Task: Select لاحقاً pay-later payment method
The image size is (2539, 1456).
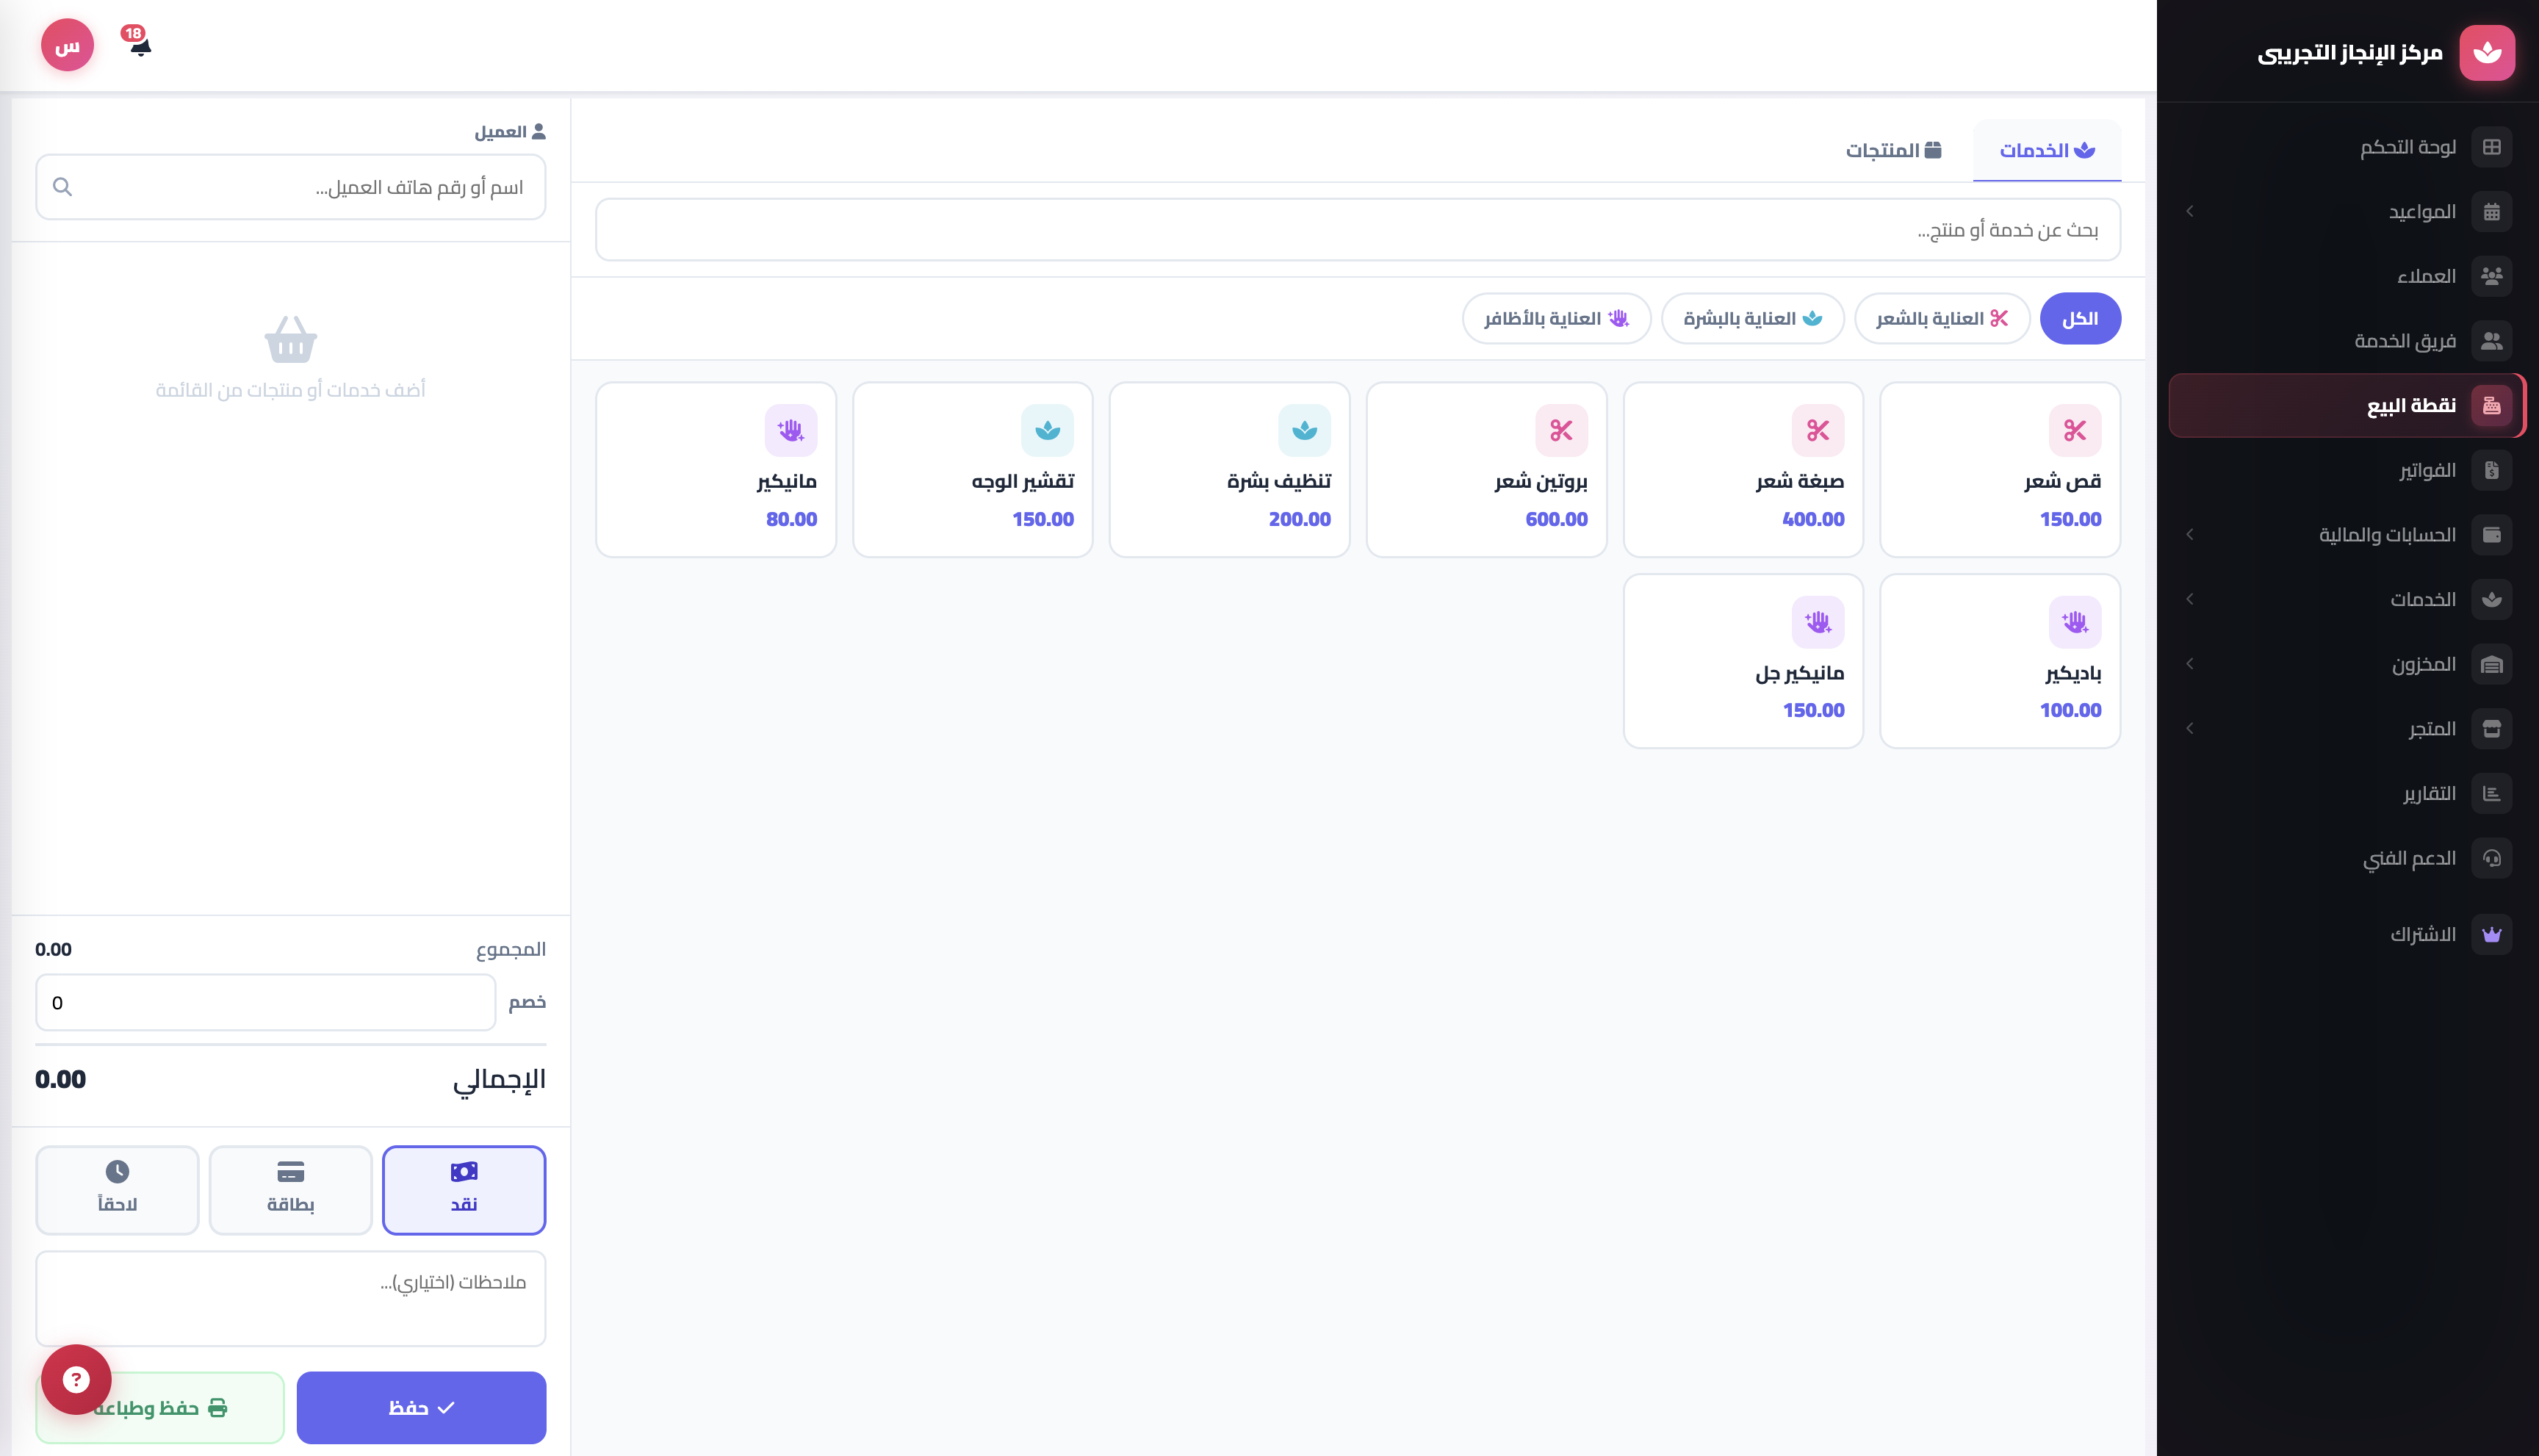Action: click(117, 1189)
